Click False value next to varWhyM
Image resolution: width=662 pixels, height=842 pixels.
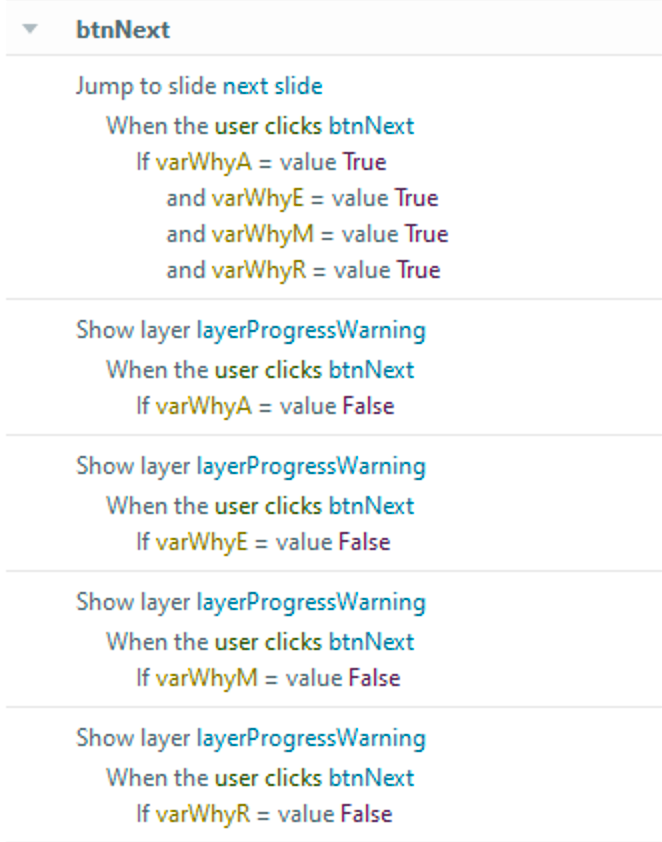point(374,678)
